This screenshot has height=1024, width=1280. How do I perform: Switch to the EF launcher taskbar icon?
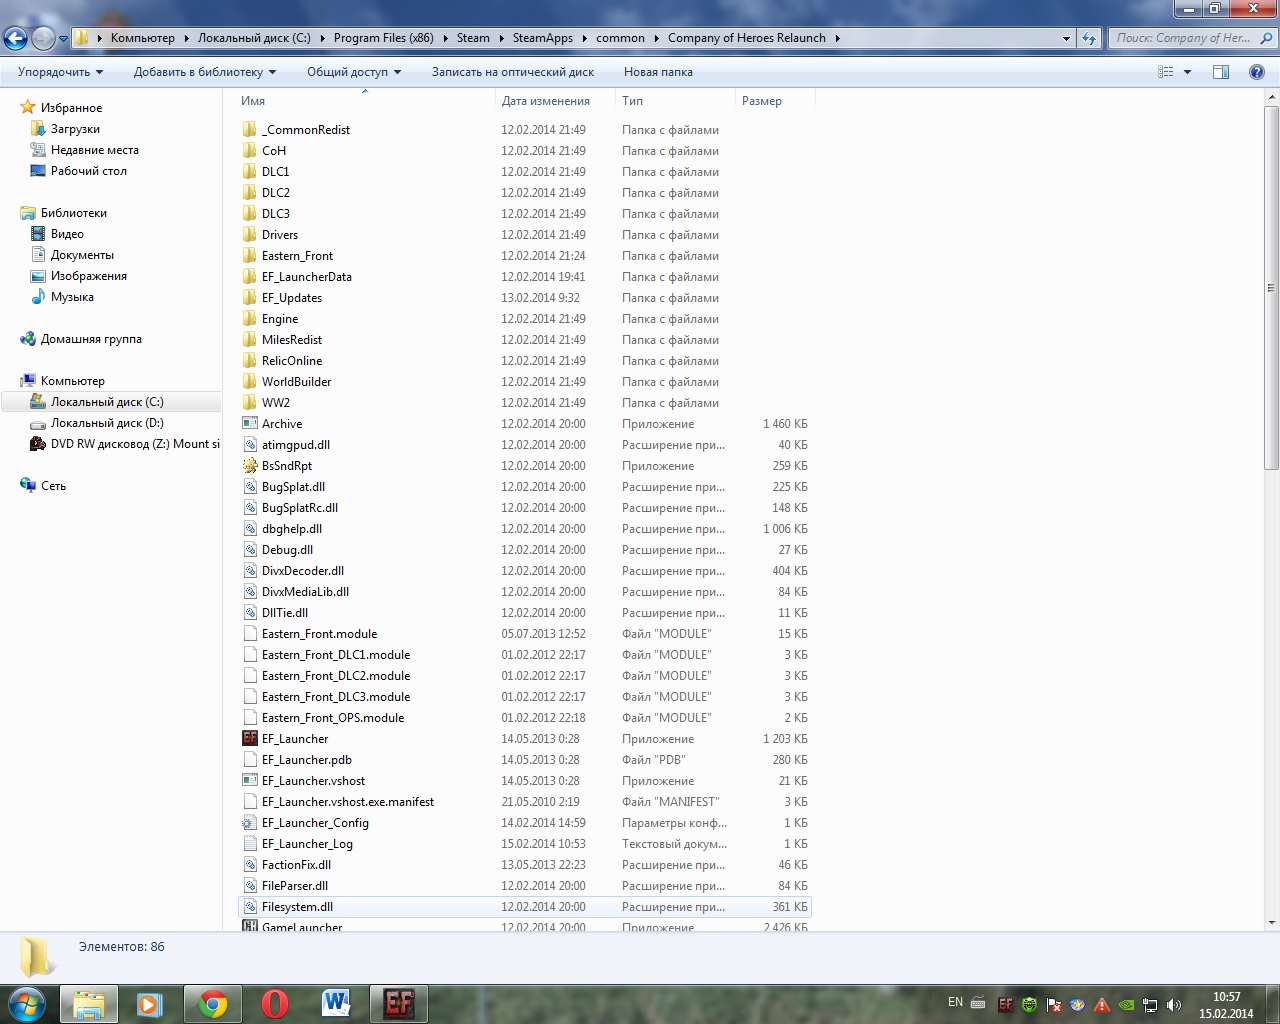pos(399,1004)
